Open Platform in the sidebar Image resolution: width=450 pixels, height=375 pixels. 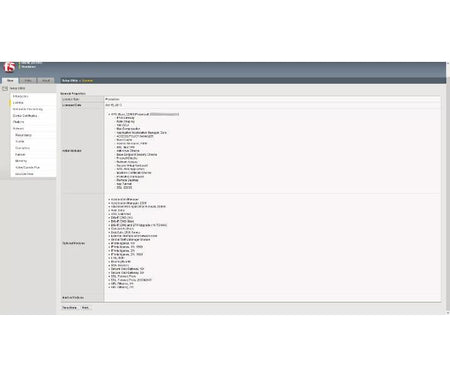[18, 122]
